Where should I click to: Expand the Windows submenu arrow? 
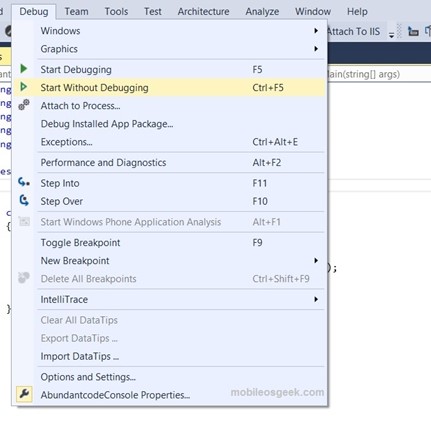316,31
